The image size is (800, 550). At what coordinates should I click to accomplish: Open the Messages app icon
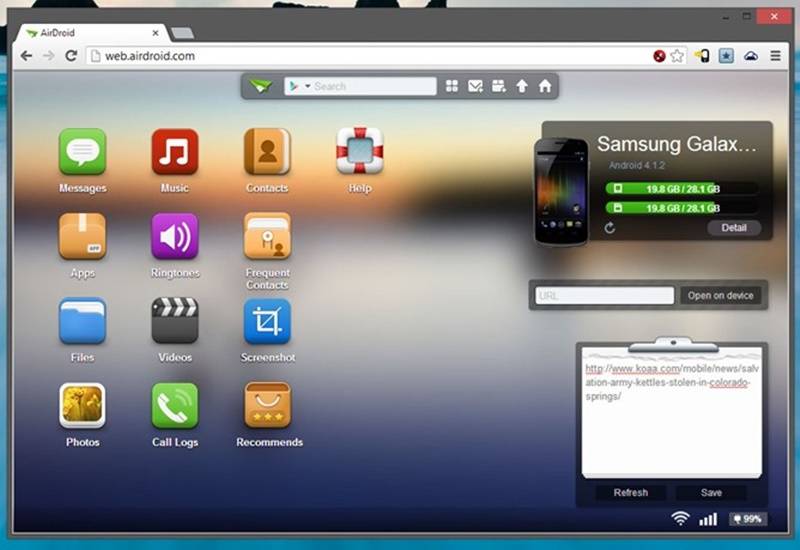point(82,152)
